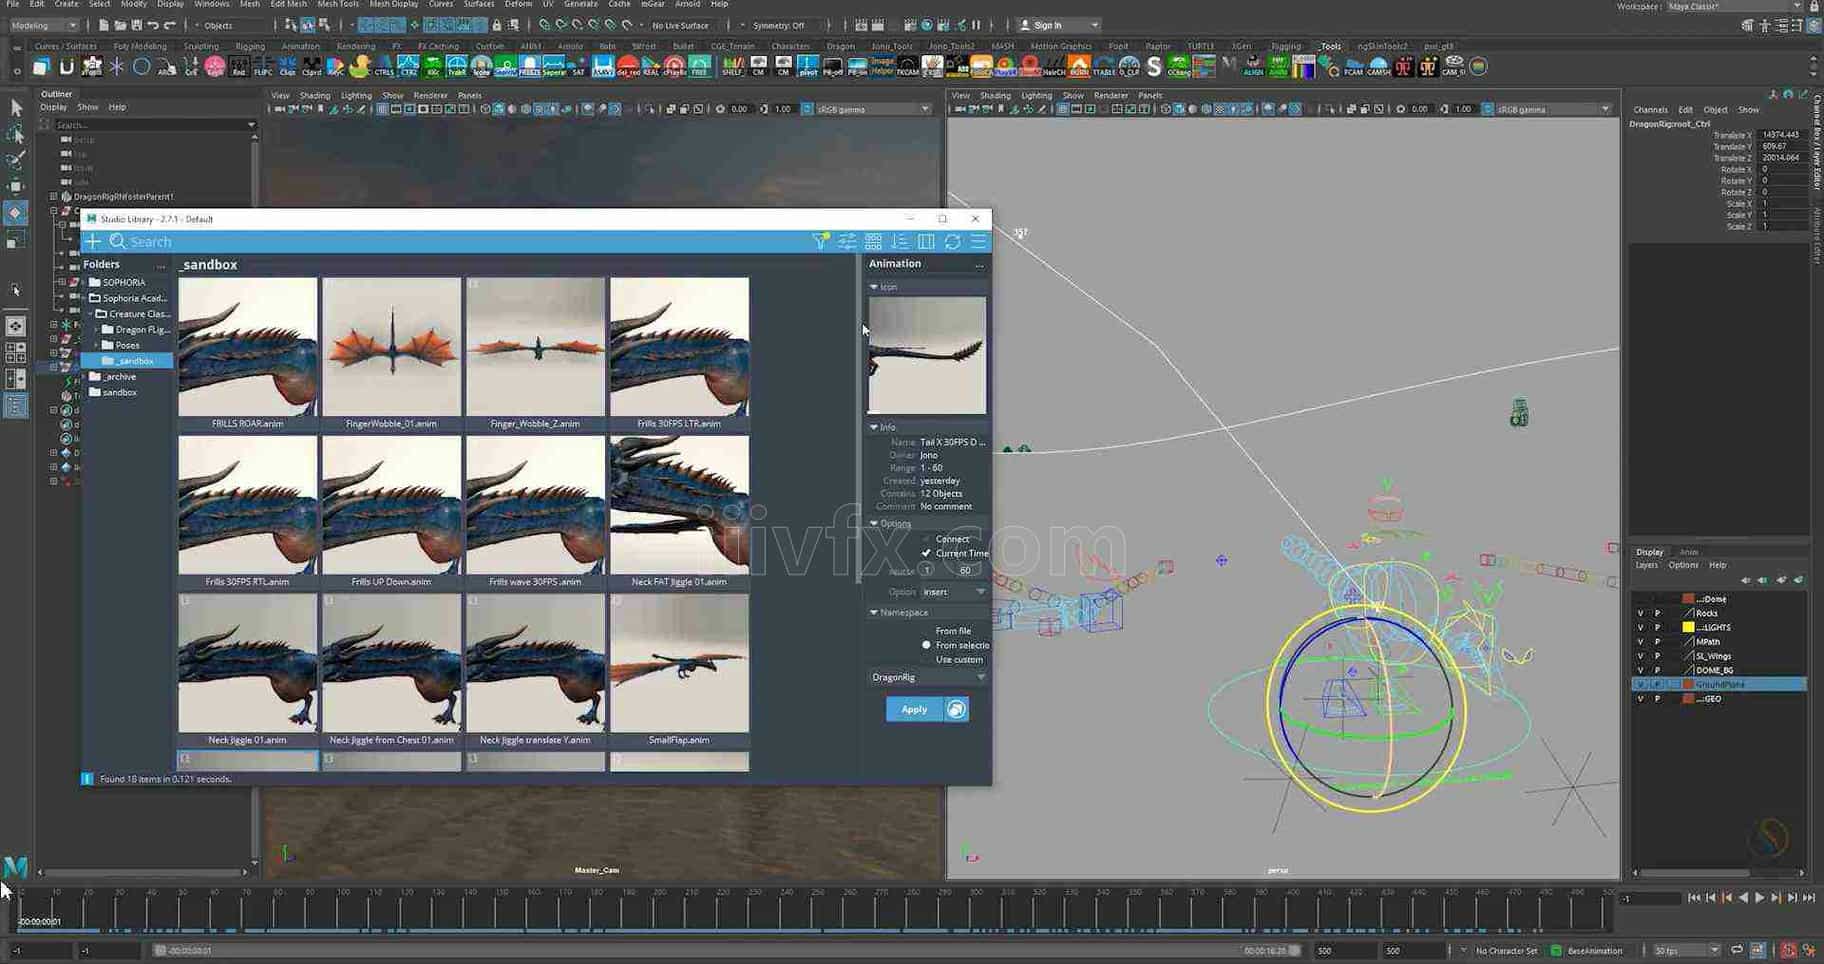Click the loop playback icon near fps field
The image size is (1824, 964).
tap(1737, 950)
